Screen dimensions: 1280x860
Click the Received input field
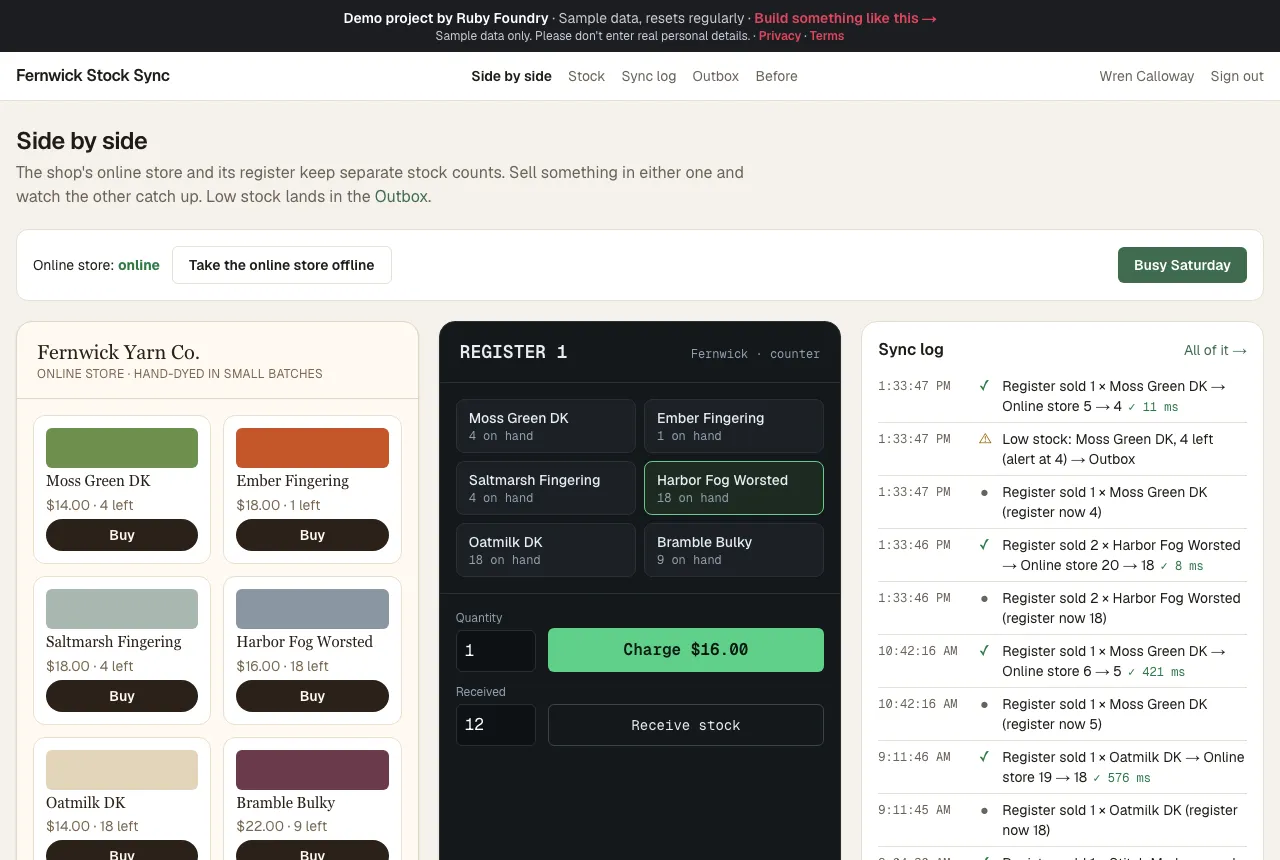(496, 725)
